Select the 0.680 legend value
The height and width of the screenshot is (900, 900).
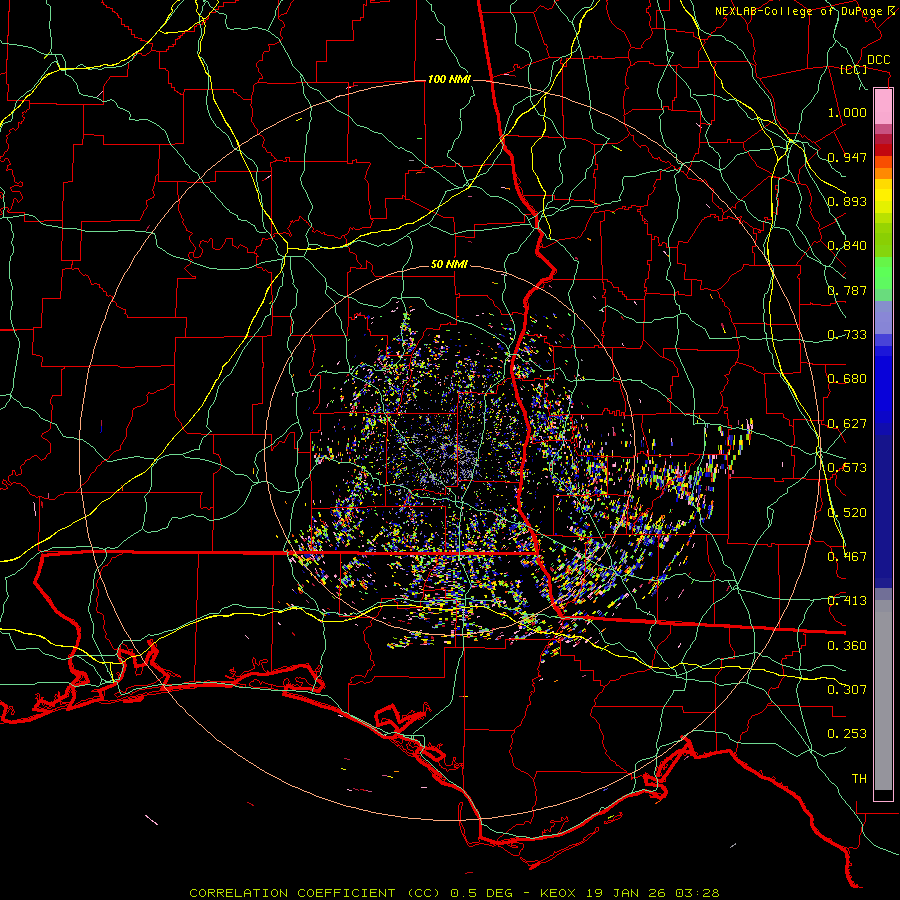click(847, 379)
